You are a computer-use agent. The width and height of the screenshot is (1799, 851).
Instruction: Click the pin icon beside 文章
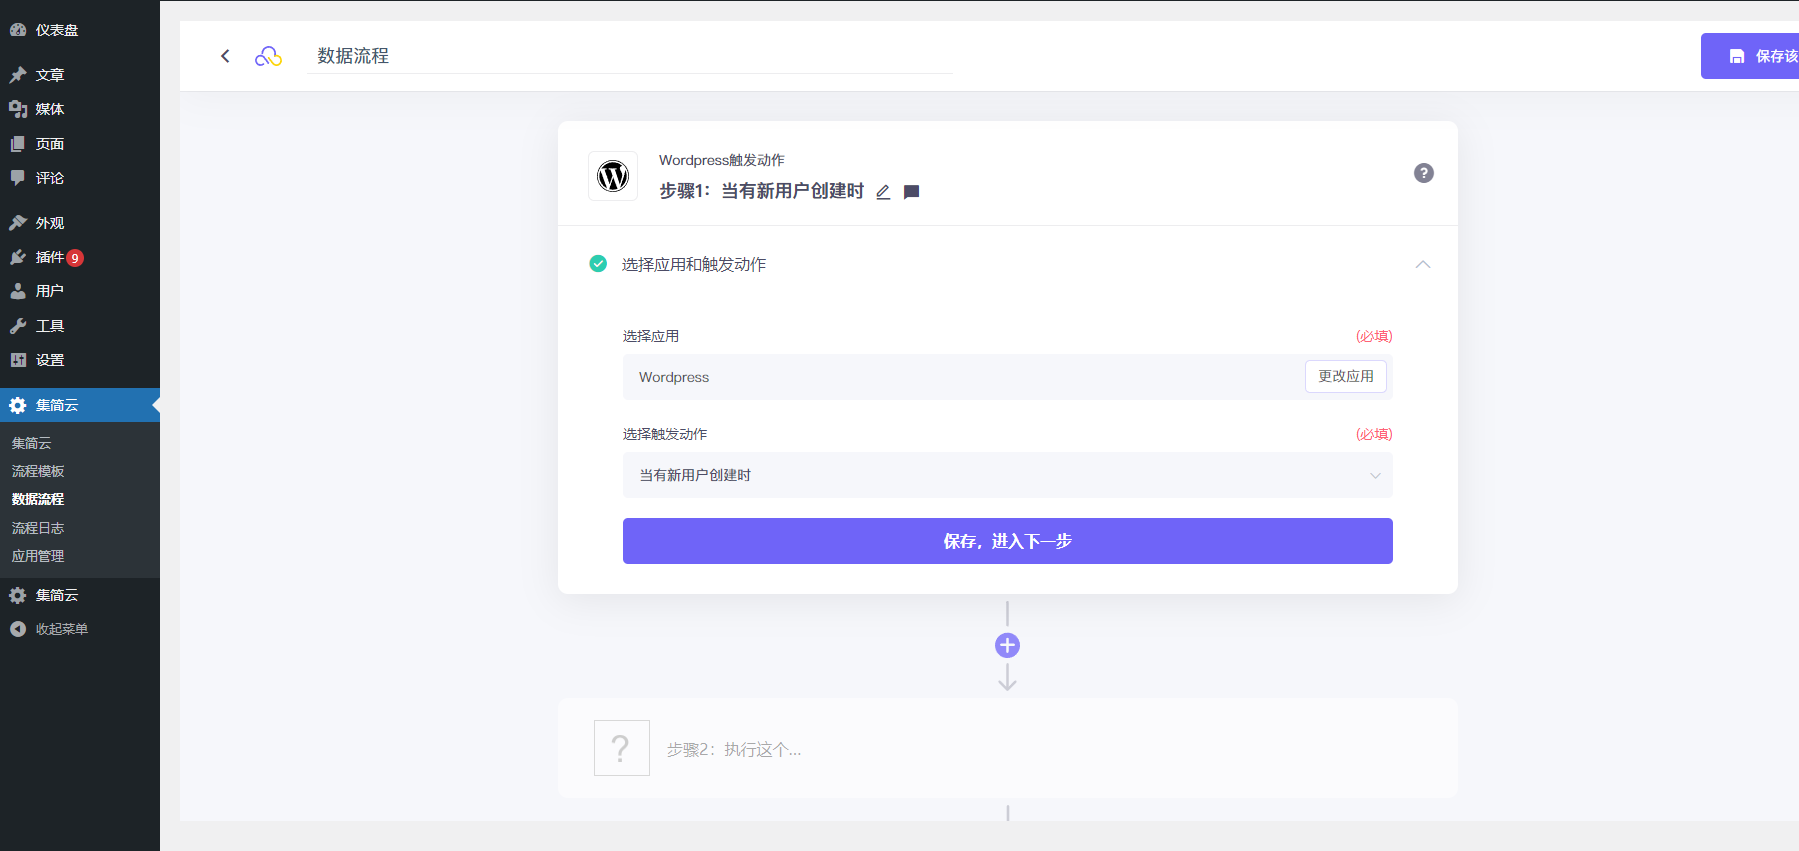(x=18, y=75)
